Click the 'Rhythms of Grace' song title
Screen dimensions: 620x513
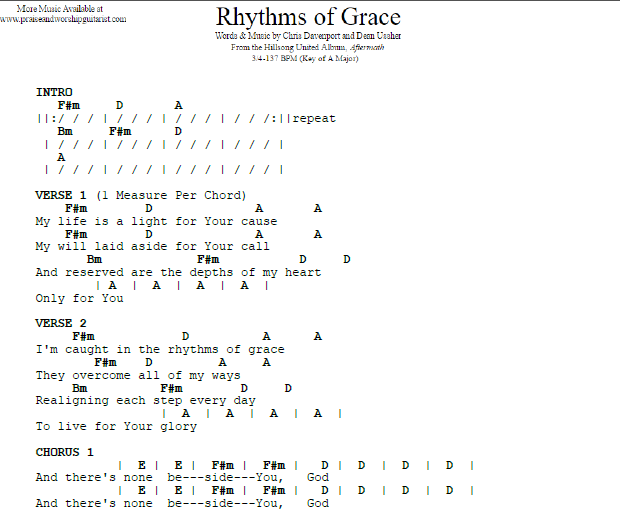[308, 17]
